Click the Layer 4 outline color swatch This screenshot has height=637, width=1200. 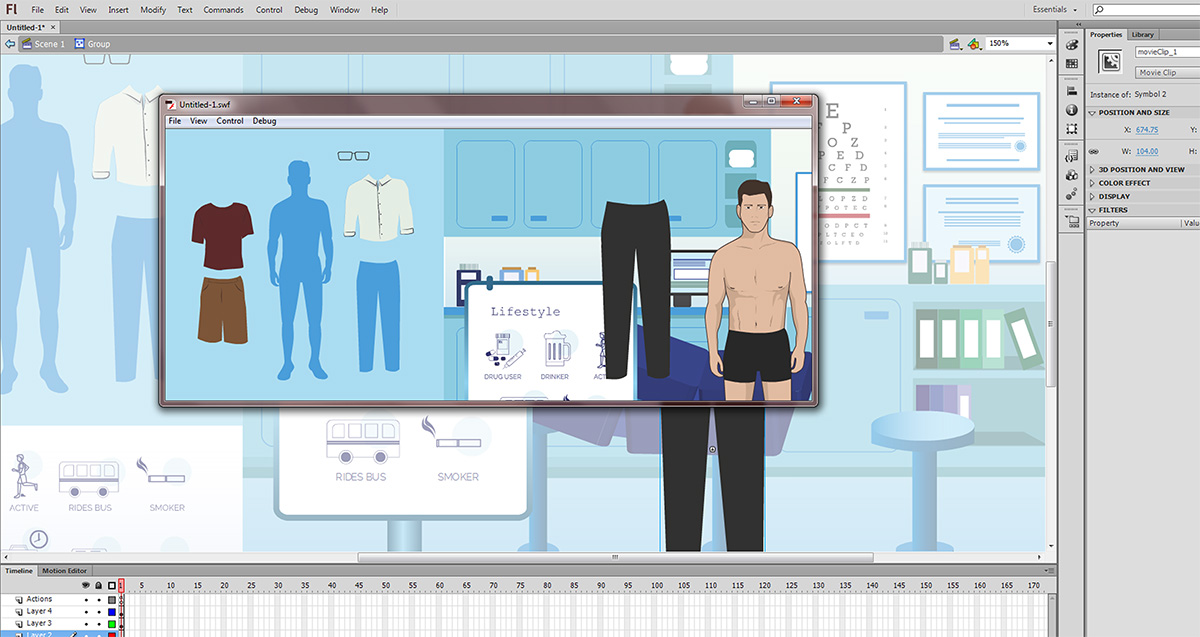coord(110,611)
